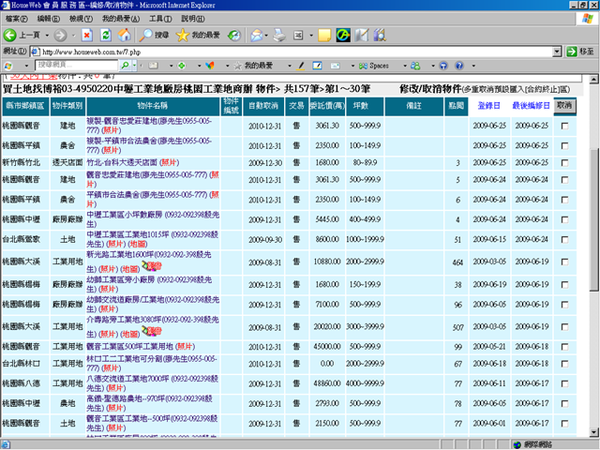Tick checkbox for 竹北 透天店面 row

coord(564,163)
